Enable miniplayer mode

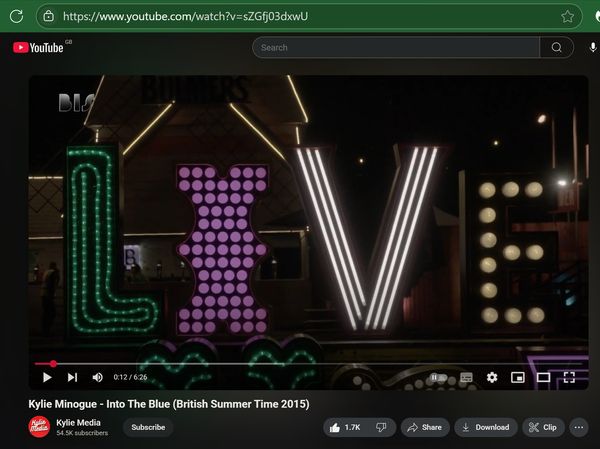(x=518, y=377)
